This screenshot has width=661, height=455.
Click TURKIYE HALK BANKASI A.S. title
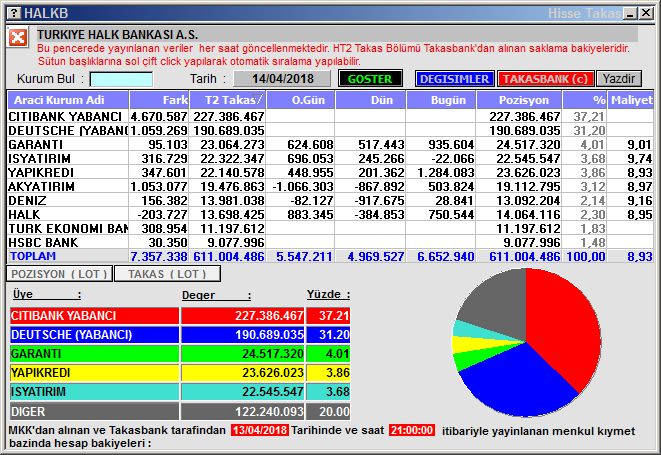point(118,35)
